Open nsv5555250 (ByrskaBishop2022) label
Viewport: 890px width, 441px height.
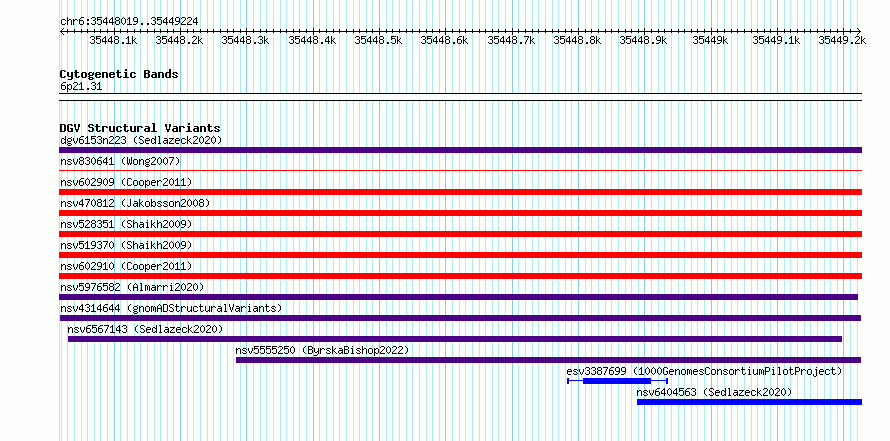point(322,350)
